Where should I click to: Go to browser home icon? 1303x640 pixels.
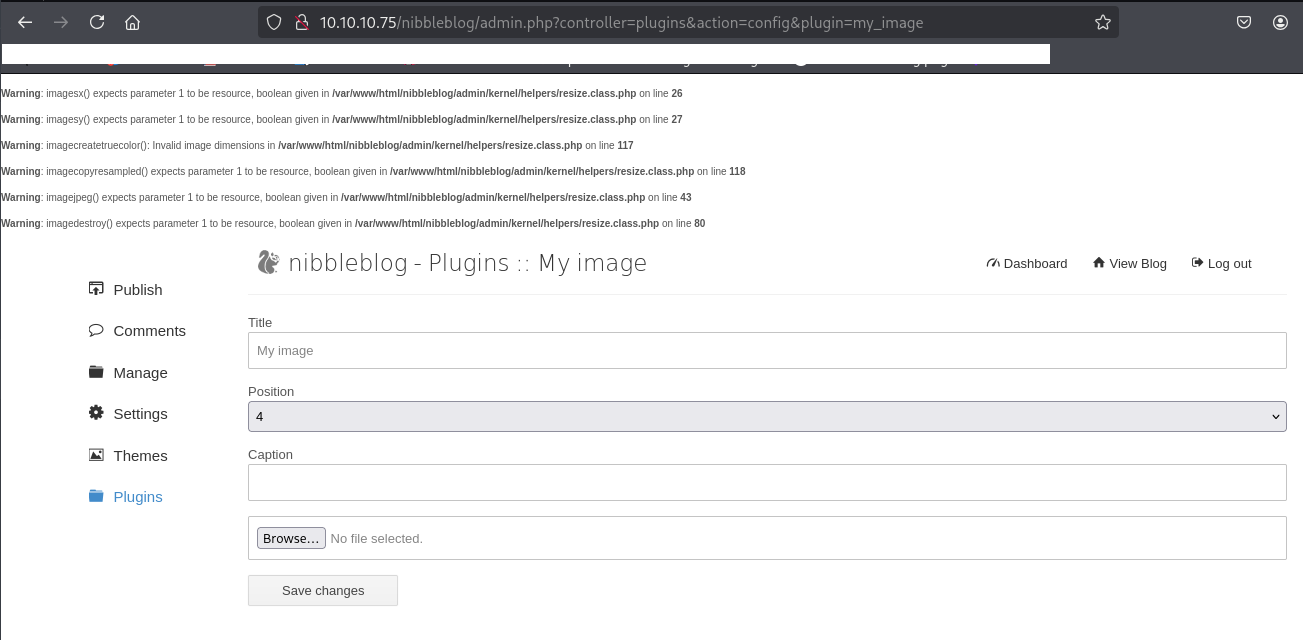(132, 22)
